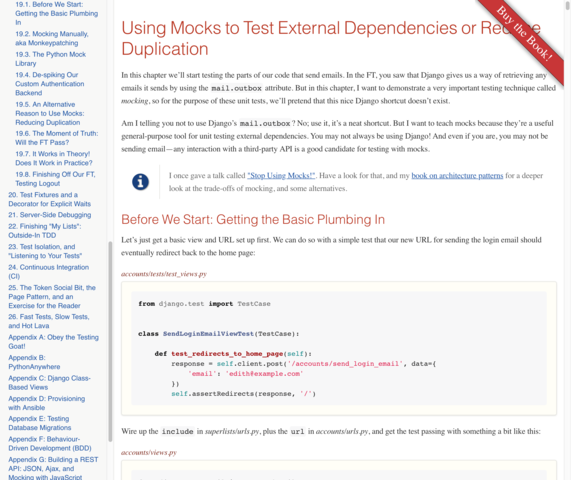The height and width of the screenshot is (480, 571).
Task: Open chapter 24 Continuous Integration (CI)
Action: click(48, 272)
